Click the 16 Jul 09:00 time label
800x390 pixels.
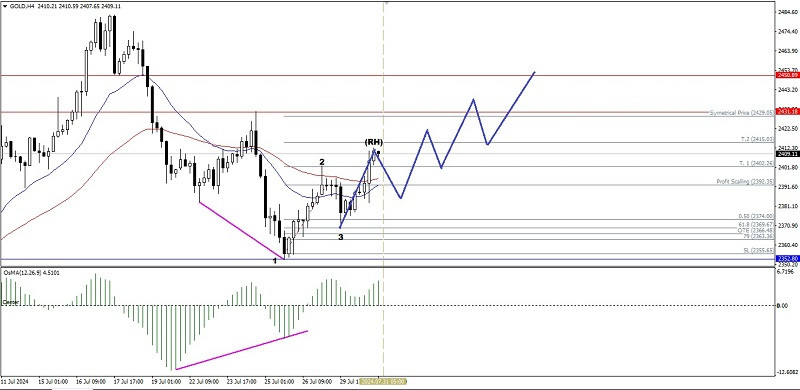[91, 381]
